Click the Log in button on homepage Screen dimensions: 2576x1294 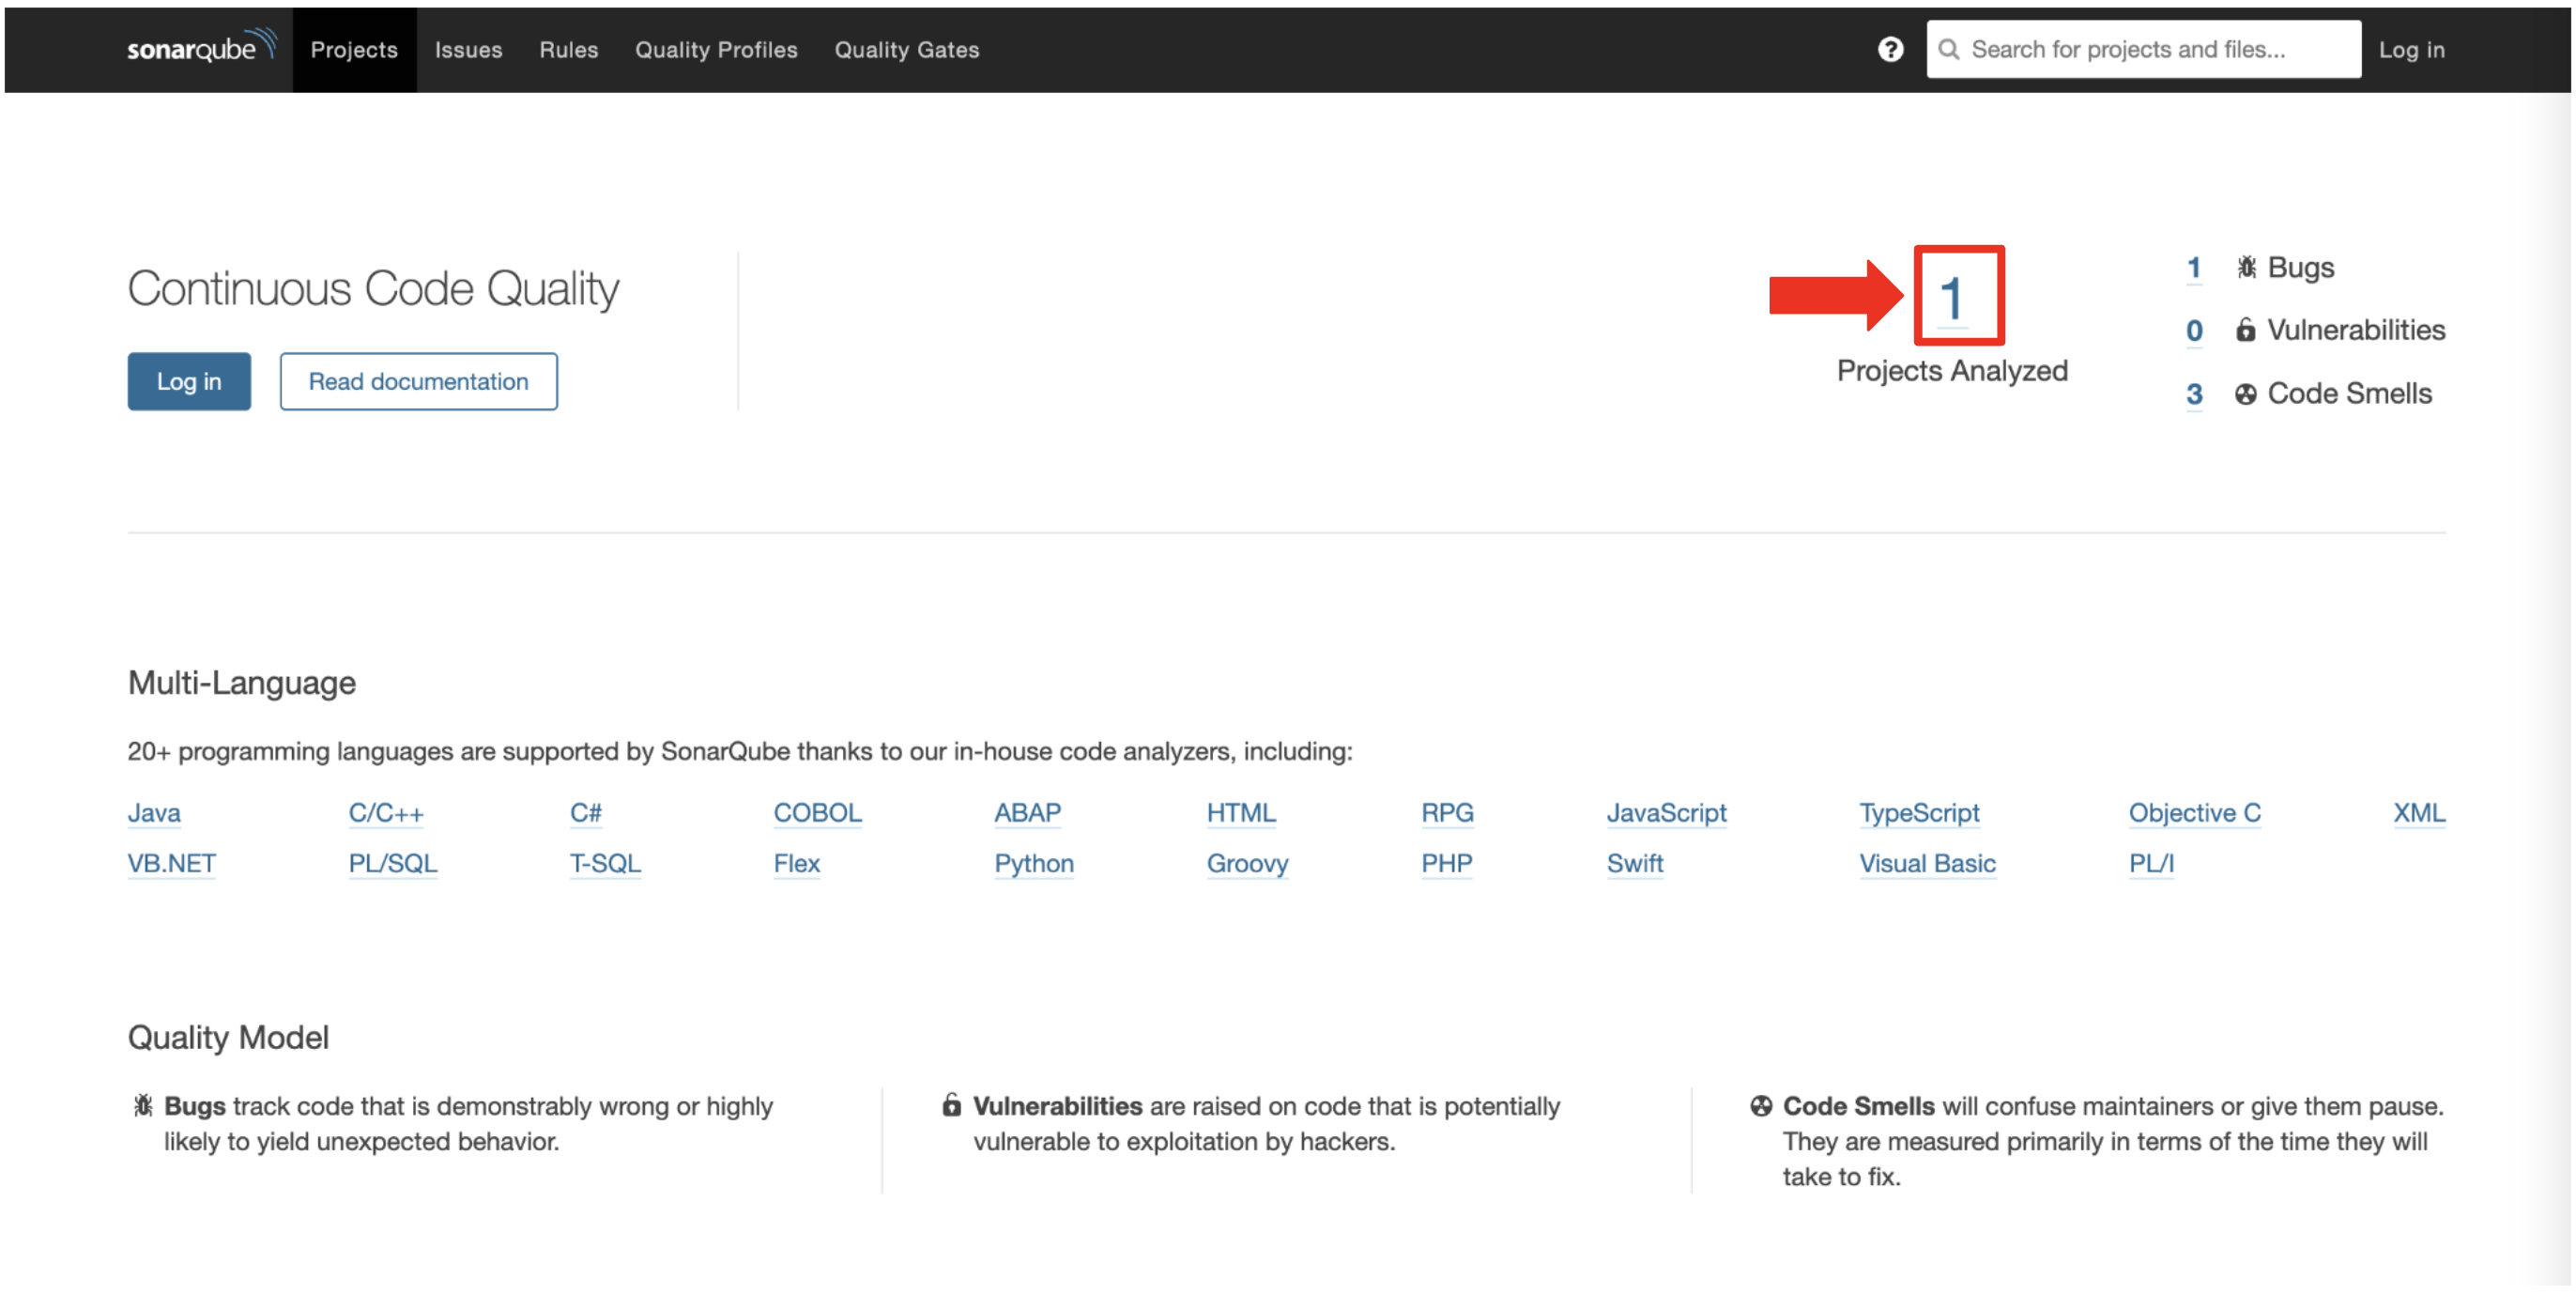point(190,379)
